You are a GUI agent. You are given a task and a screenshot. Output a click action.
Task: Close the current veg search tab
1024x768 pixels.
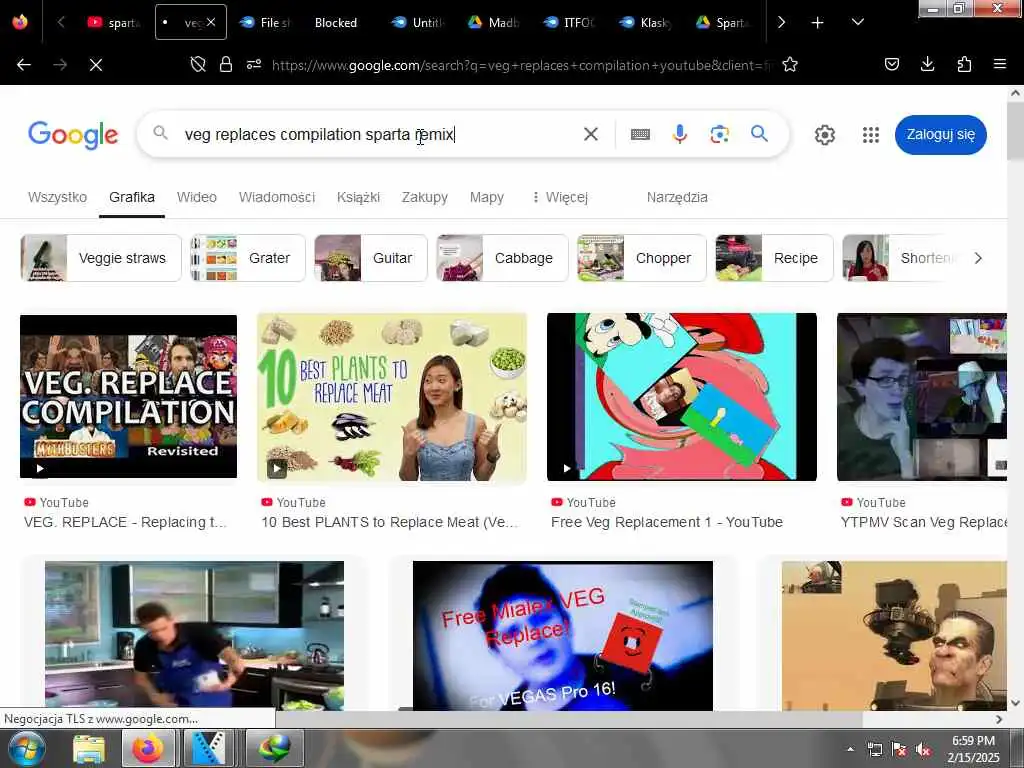tap(211, 22)
